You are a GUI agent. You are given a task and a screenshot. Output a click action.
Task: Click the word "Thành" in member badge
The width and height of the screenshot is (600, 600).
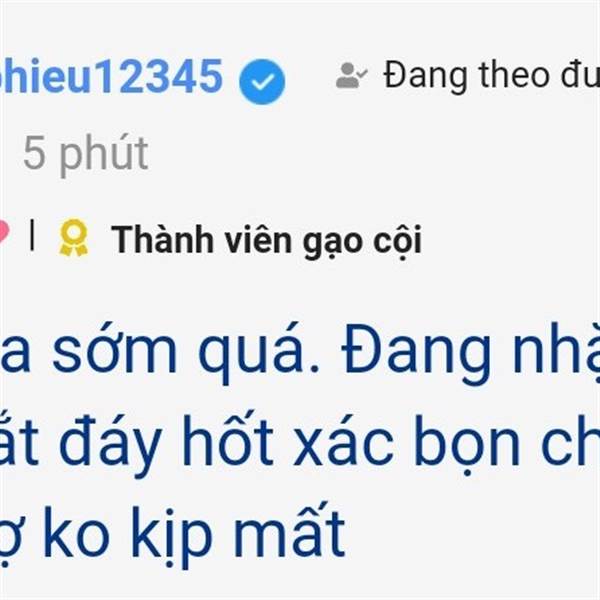click(x=162, y=239)
